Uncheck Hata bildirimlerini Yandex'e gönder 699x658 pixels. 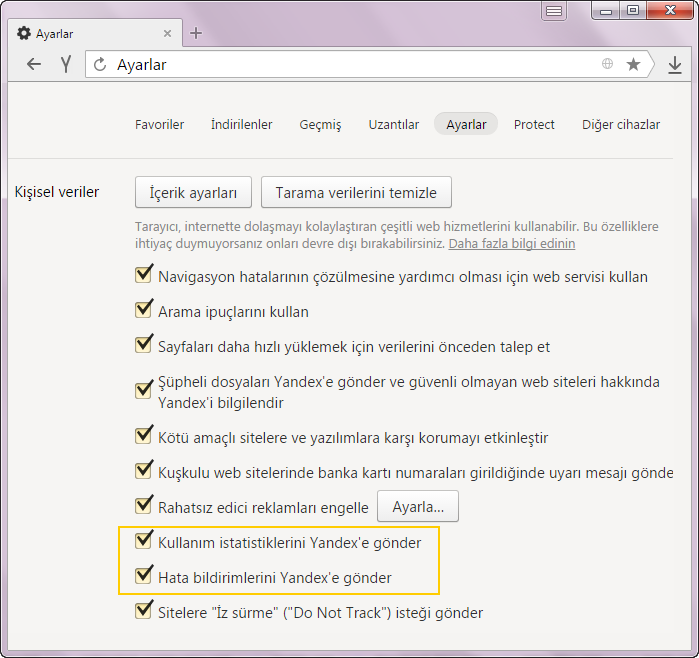pyautogui.click(x=144, y=575)
